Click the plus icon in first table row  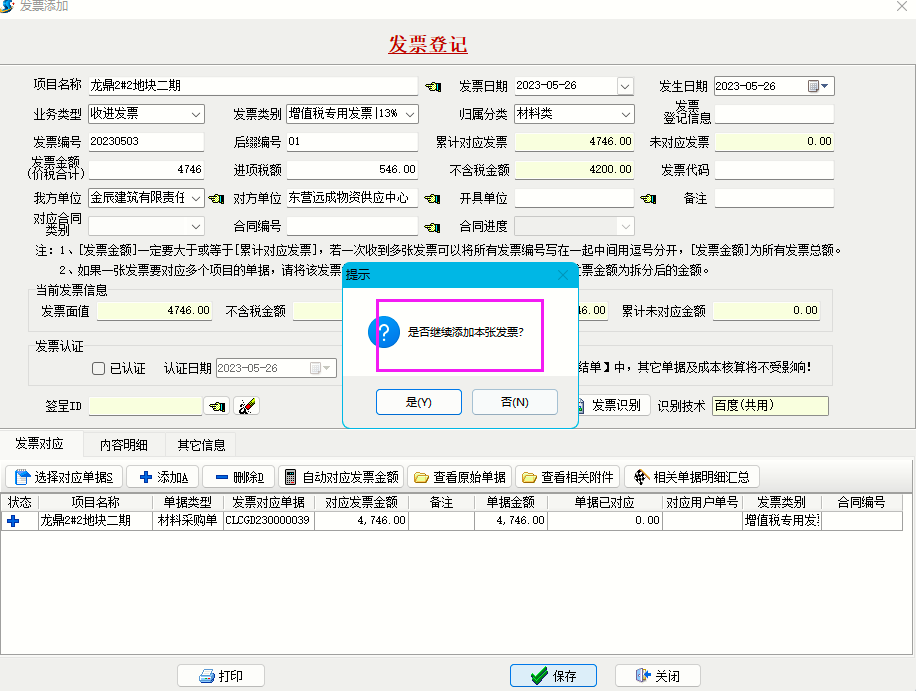pyautogui.click(x=13, y=521)
